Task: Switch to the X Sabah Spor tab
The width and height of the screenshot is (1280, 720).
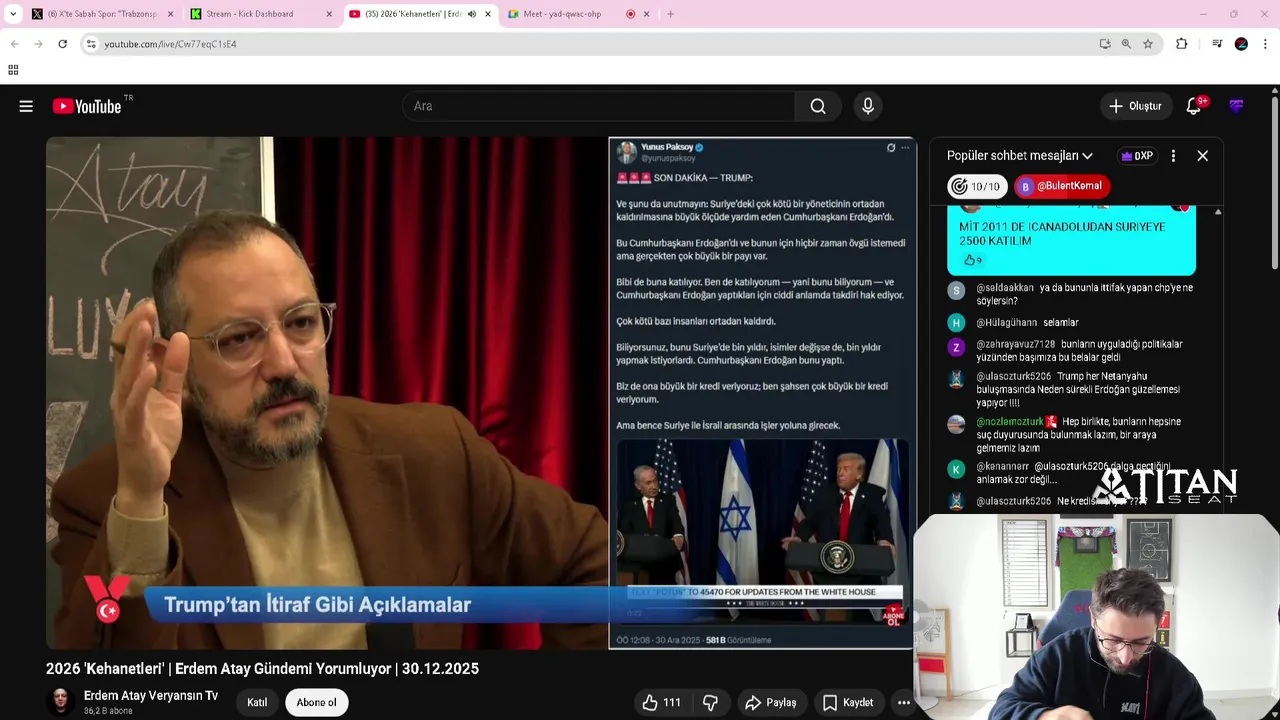Action: [x=101, y=14]
